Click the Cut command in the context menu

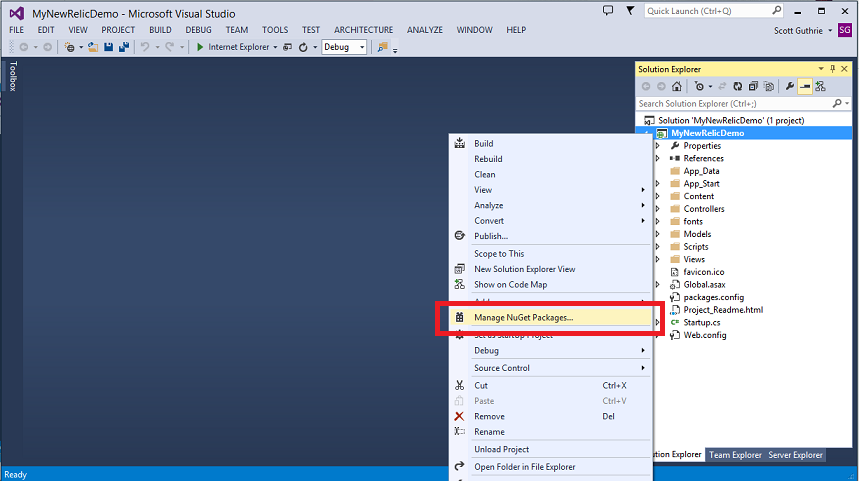[x=551, y=386]
